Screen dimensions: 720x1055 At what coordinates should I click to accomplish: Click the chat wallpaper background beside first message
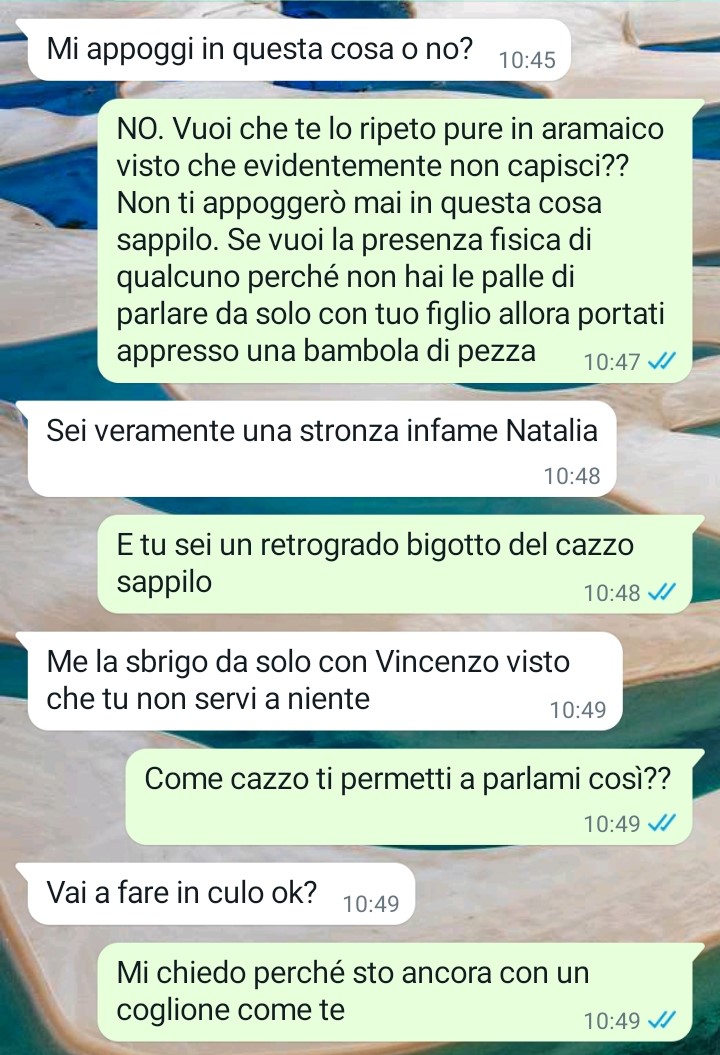click(x=643, y=50)
